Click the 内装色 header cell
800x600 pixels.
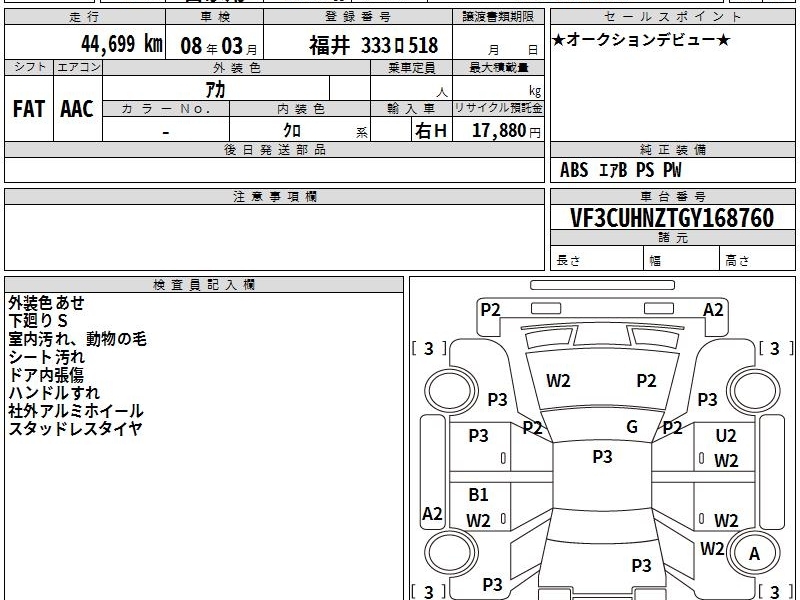tap(300, 109)
